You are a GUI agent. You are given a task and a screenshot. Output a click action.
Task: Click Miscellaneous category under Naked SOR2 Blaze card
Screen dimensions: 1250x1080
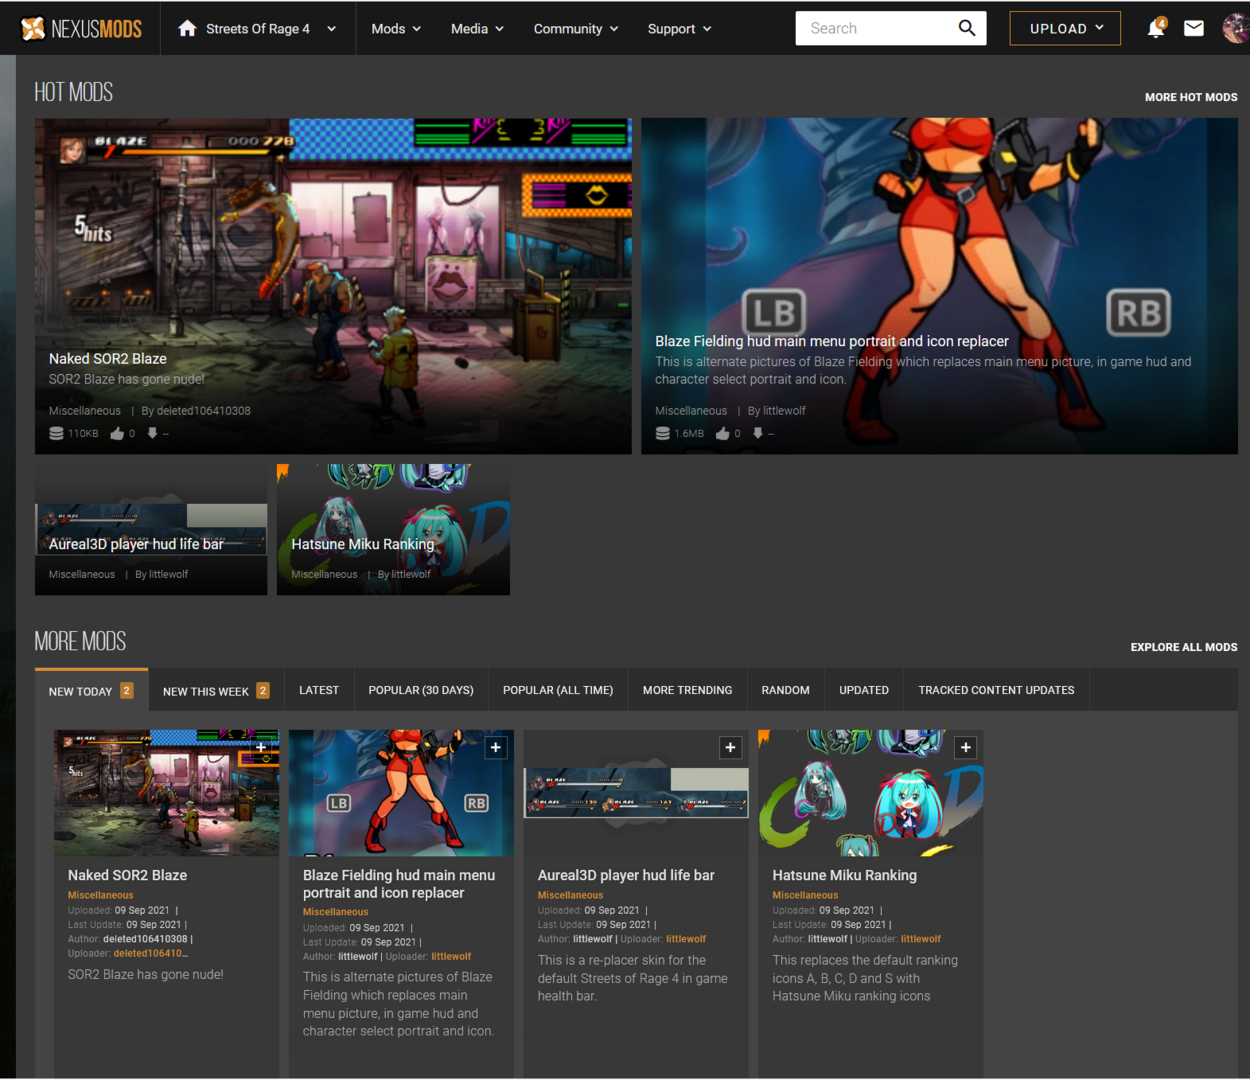pos(100,895)
